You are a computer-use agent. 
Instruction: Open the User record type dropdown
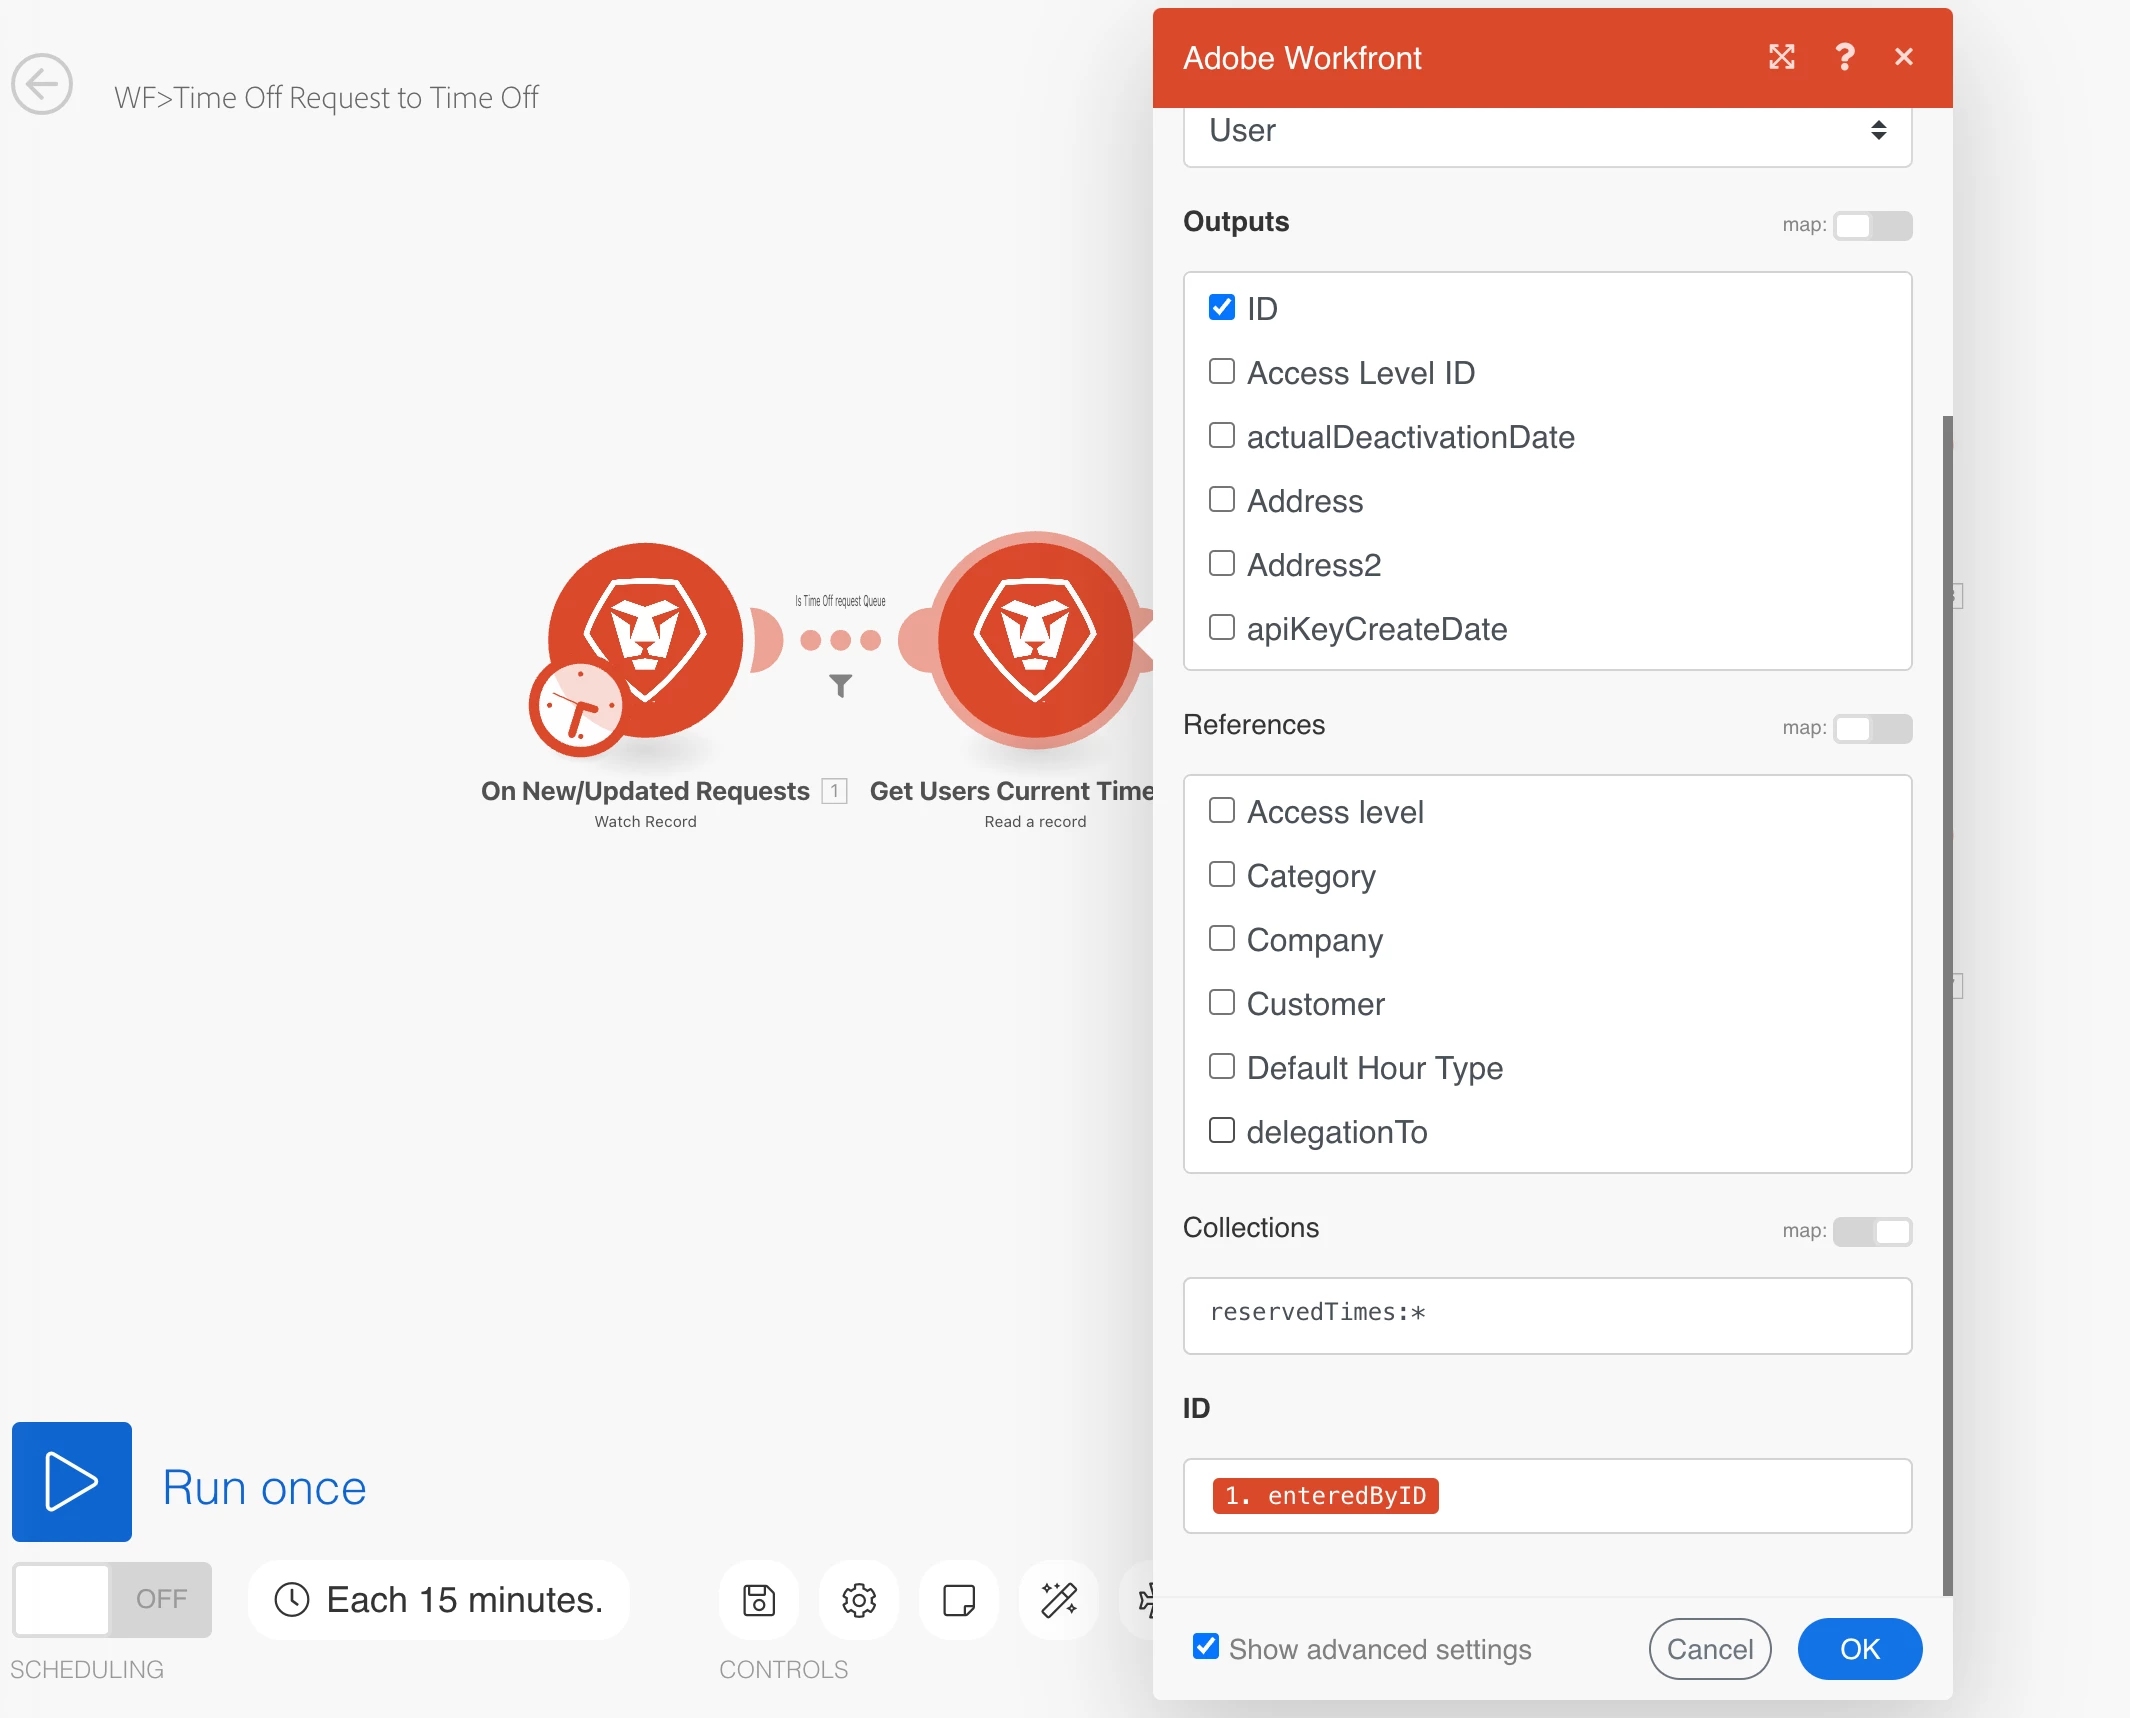[1547, 131]
